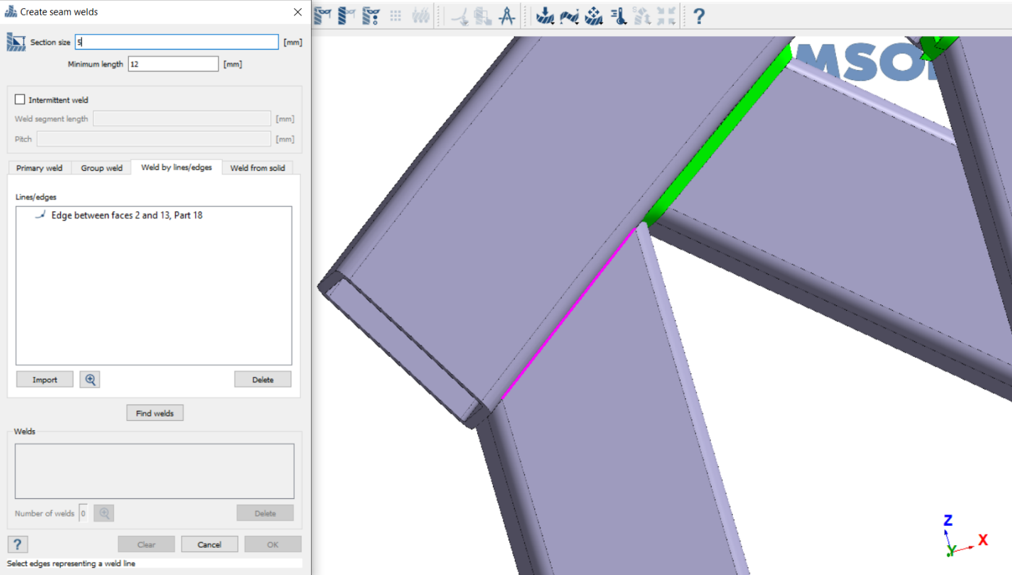This screenshot has width=1012, height=575.
Task: Select the Weld from solid tab
Action: click(257, 168)
